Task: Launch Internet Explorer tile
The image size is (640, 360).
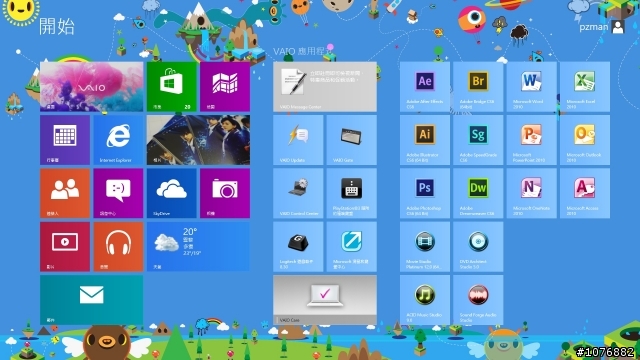Action: click(x=118, y=140)
